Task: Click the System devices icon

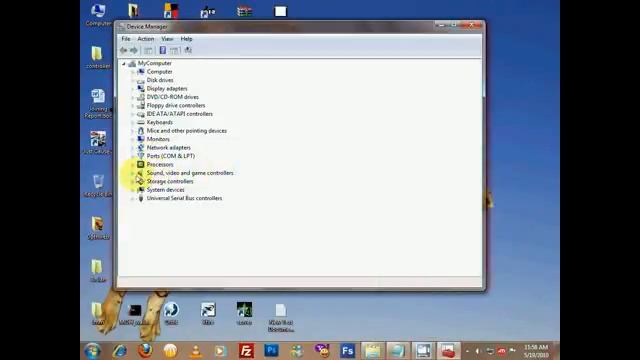Action: [x=141, y=190]
